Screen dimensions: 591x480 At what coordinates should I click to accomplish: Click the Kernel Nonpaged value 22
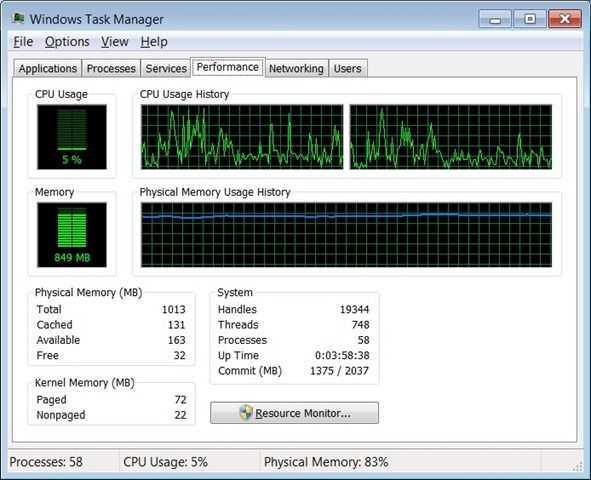pyautogui.click(x=180, y=415)
